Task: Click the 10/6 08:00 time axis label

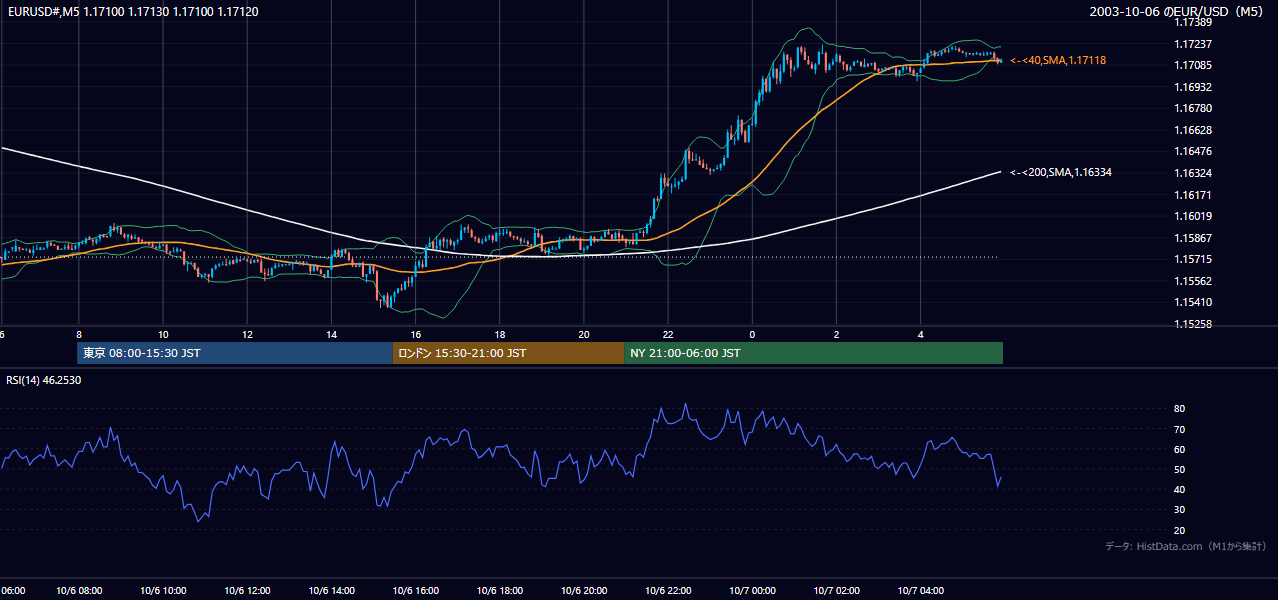Action: [x=77, y=591]
